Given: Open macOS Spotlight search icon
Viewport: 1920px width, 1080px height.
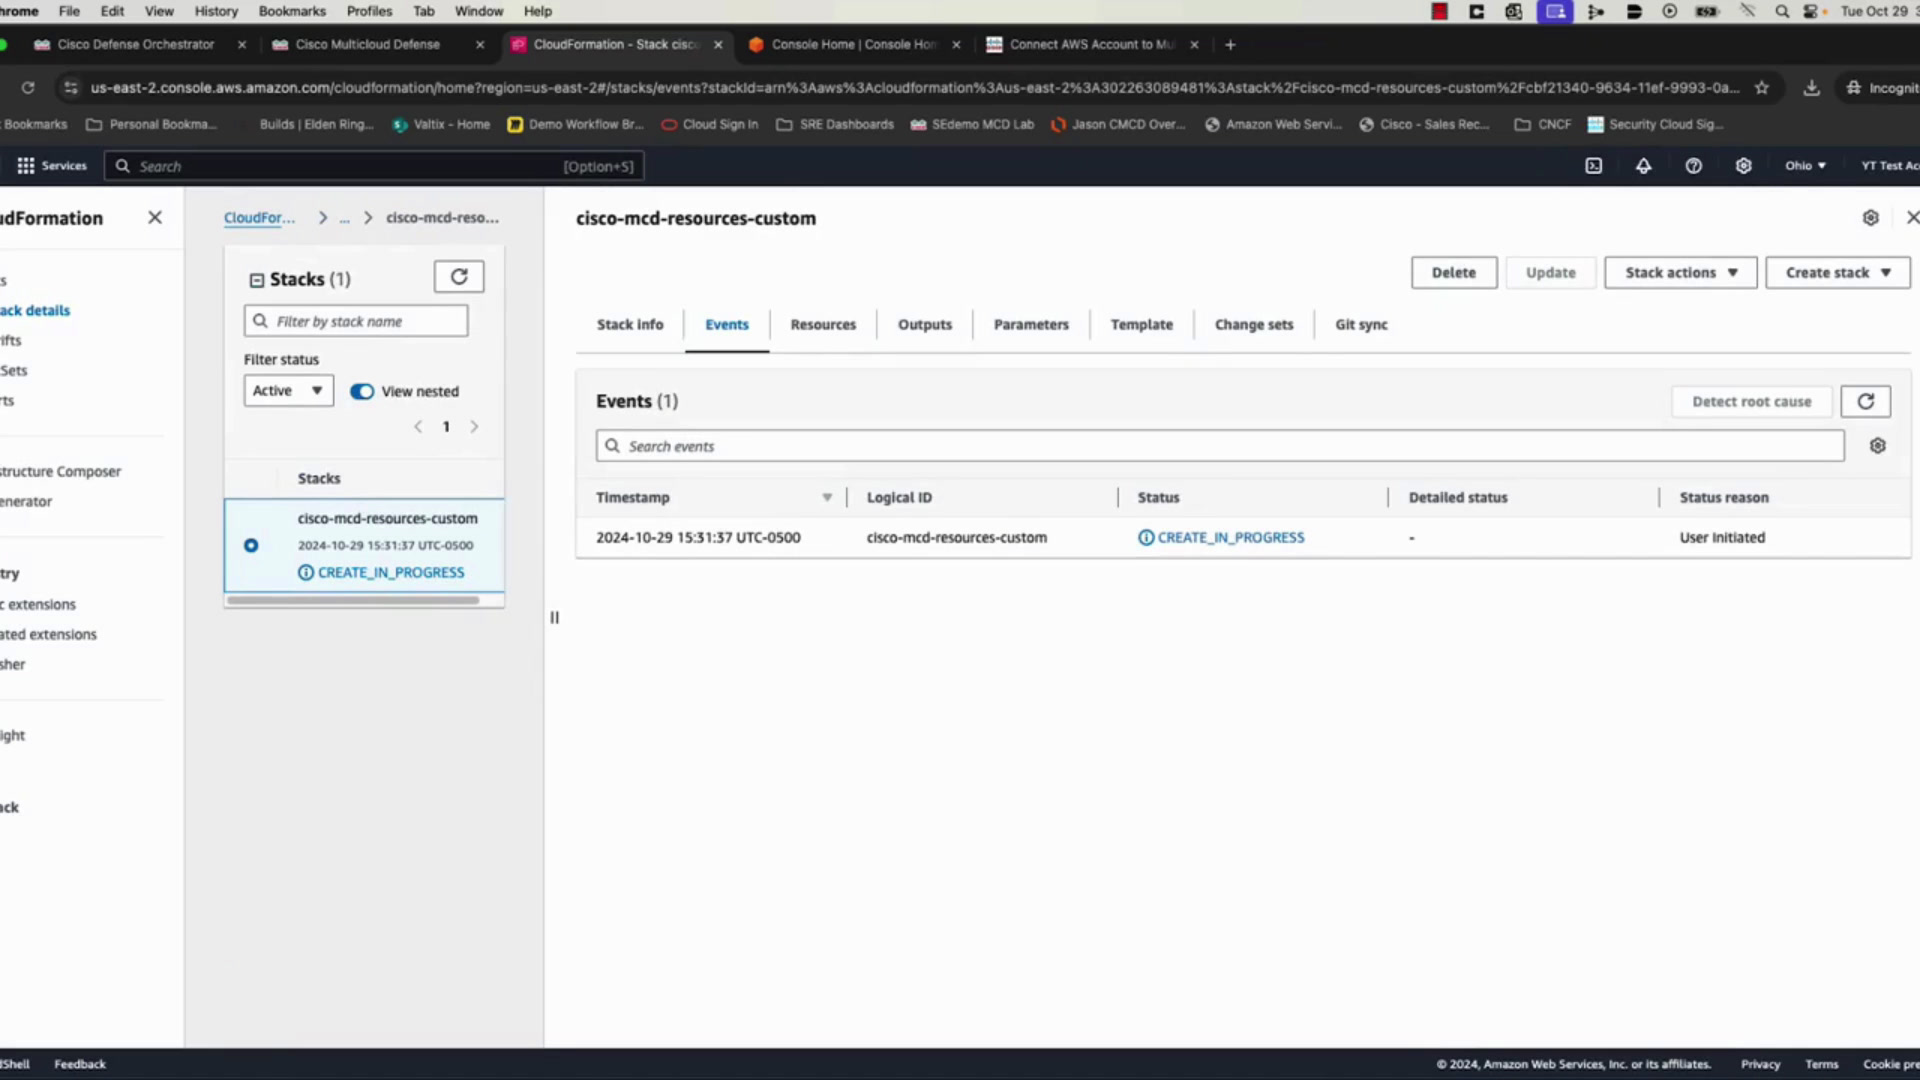Looking at the screenshot, I should (x=1782, y=11).
